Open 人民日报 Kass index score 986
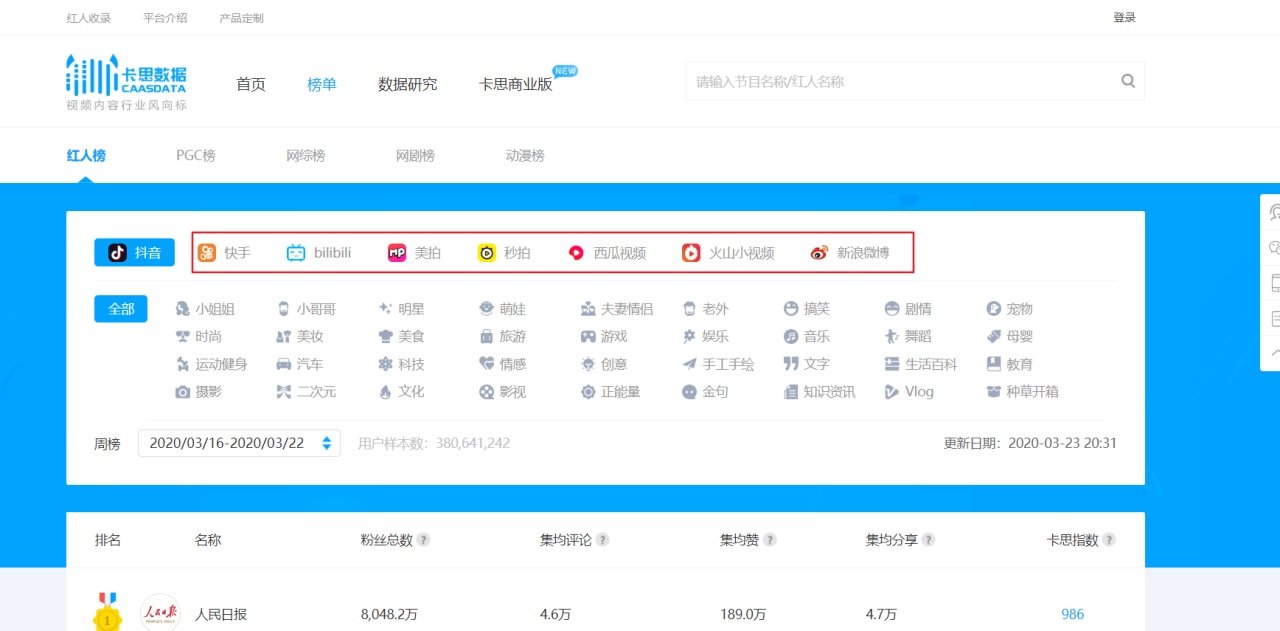Image resolution: width=1280 pixels, height=631 pixels. click(x=1072, y=614)
